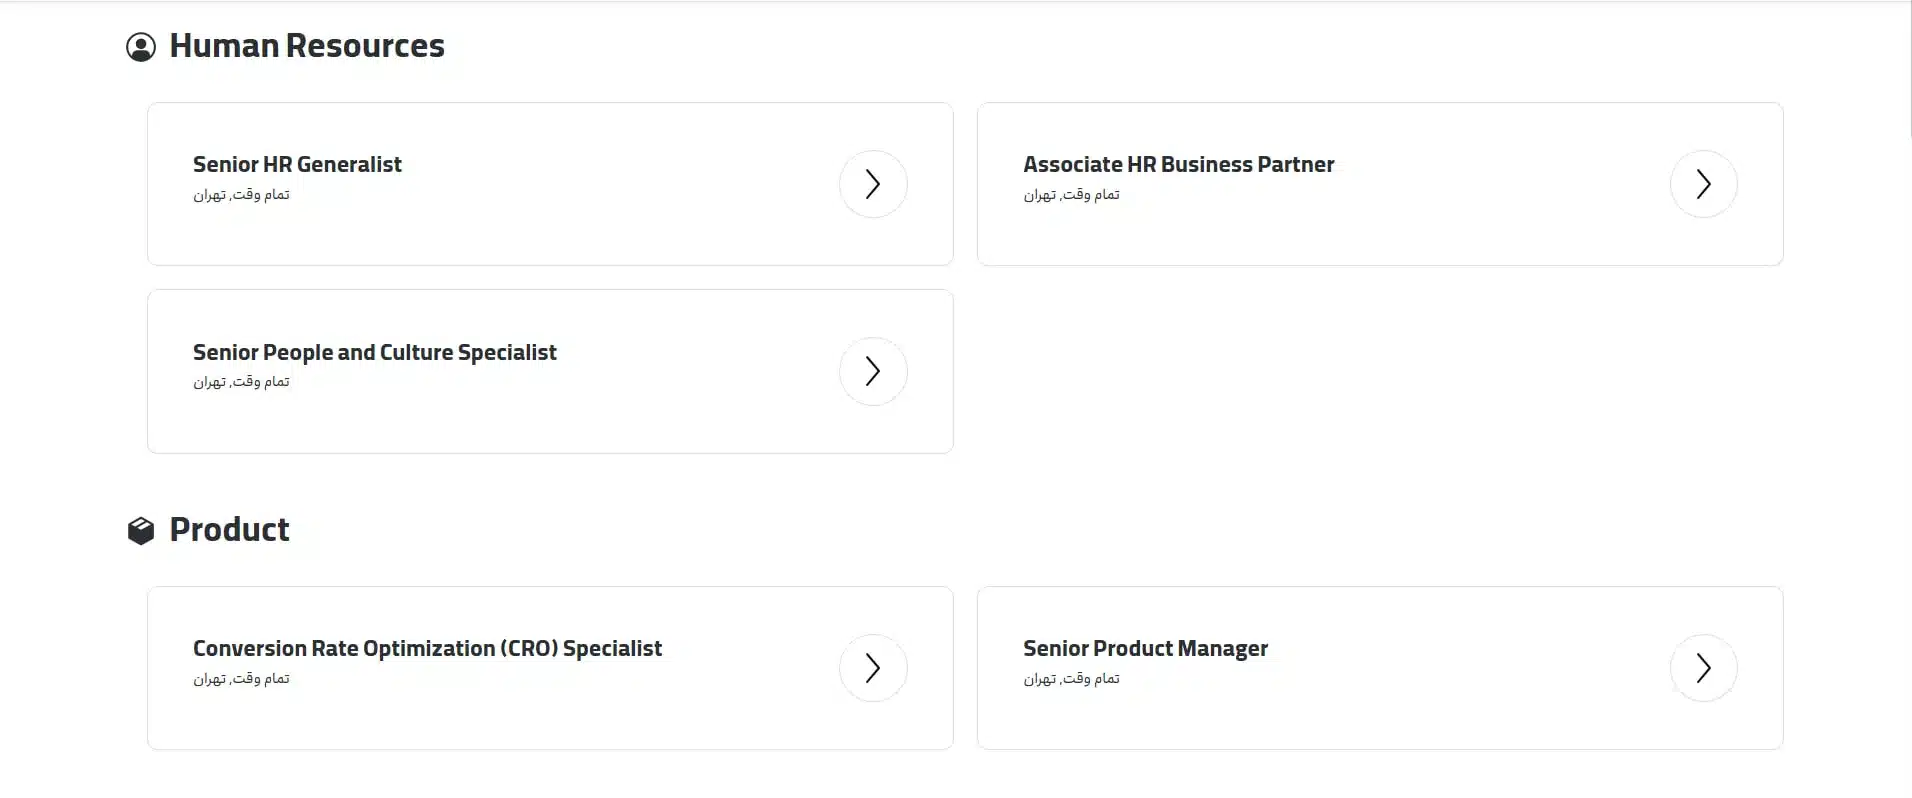This screenshot has height=798, width=1912.
Task: Click the Product section heading
Action: click(229, 530)
